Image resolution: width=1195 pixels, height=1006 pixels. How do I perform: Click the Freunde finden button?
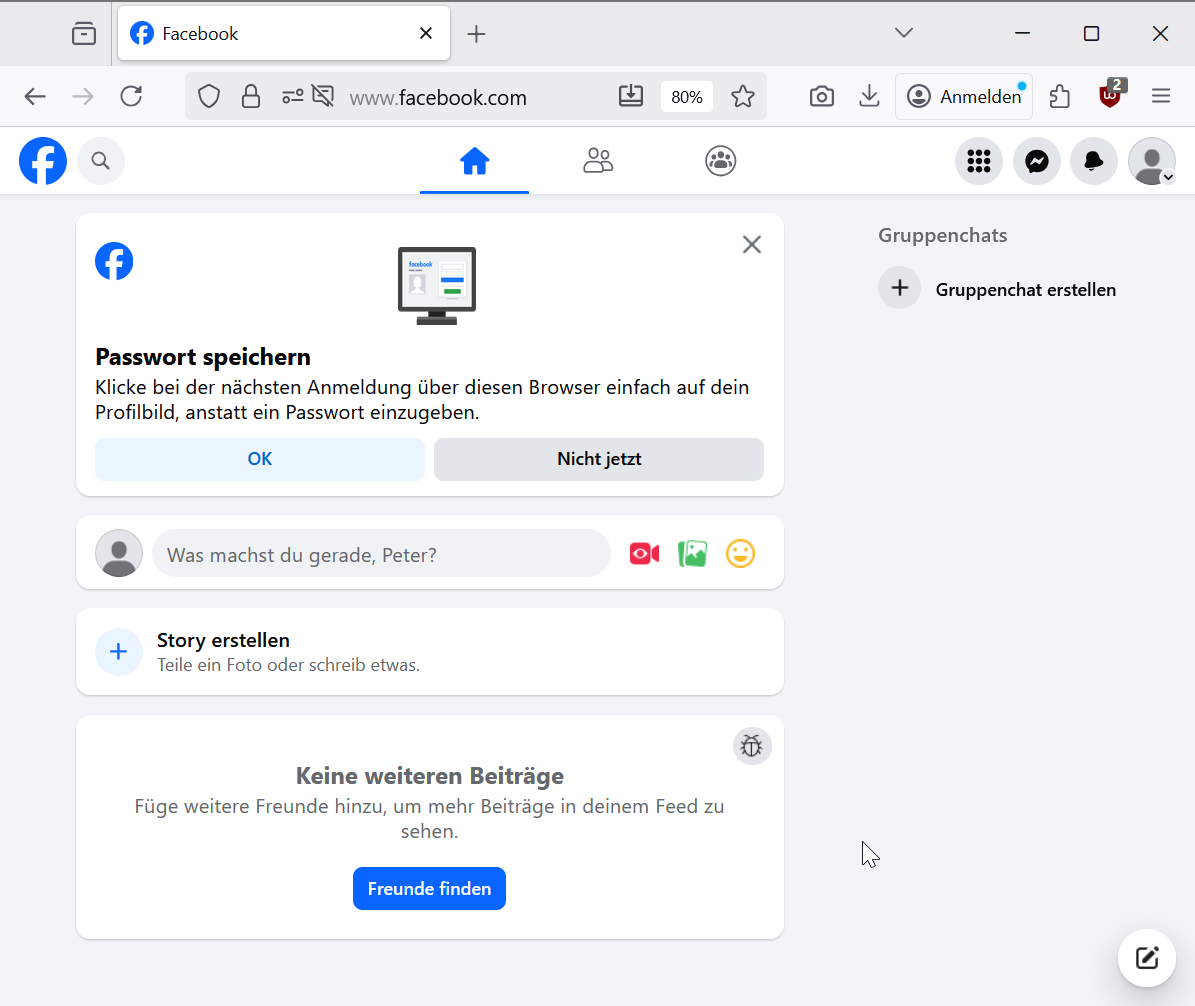429,888
